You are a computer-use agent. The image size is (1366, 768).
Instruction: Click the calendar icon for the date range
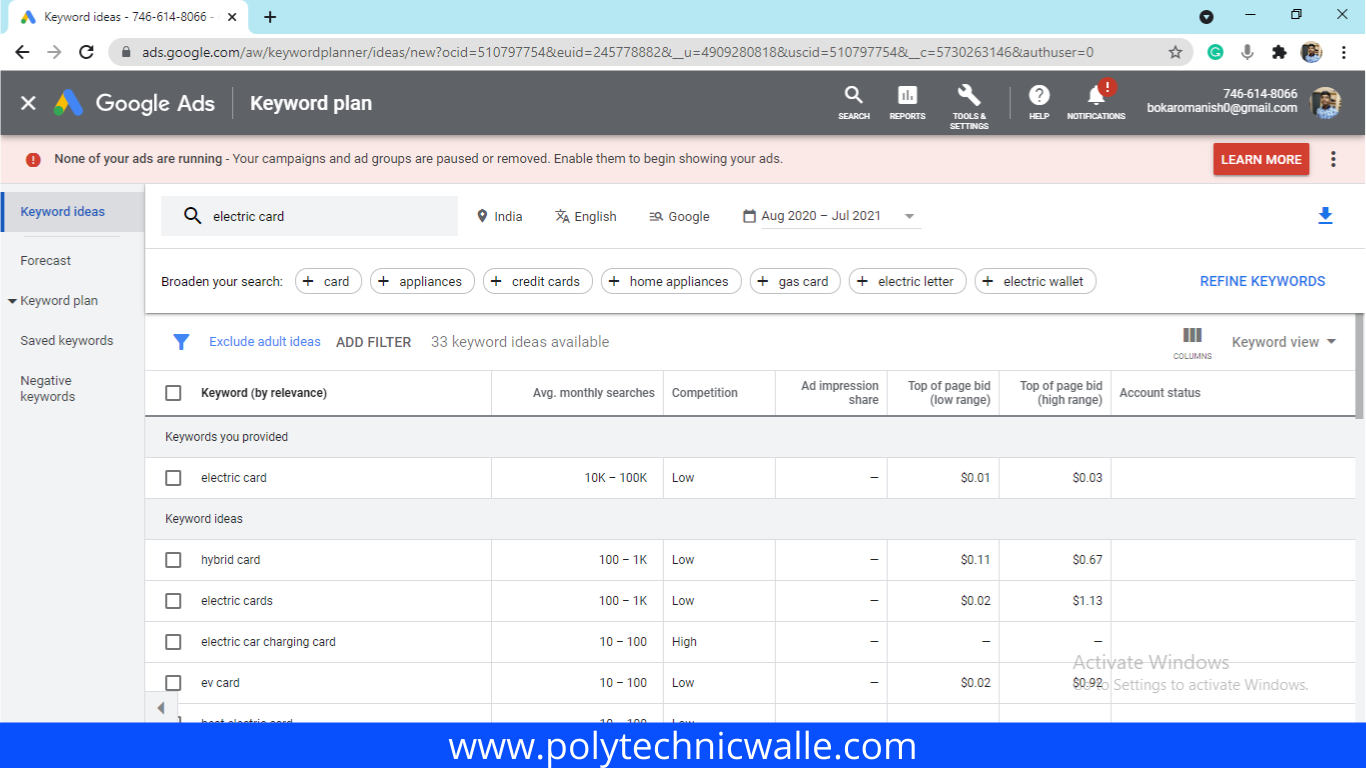pyautogui.click(x=749, y=216)
